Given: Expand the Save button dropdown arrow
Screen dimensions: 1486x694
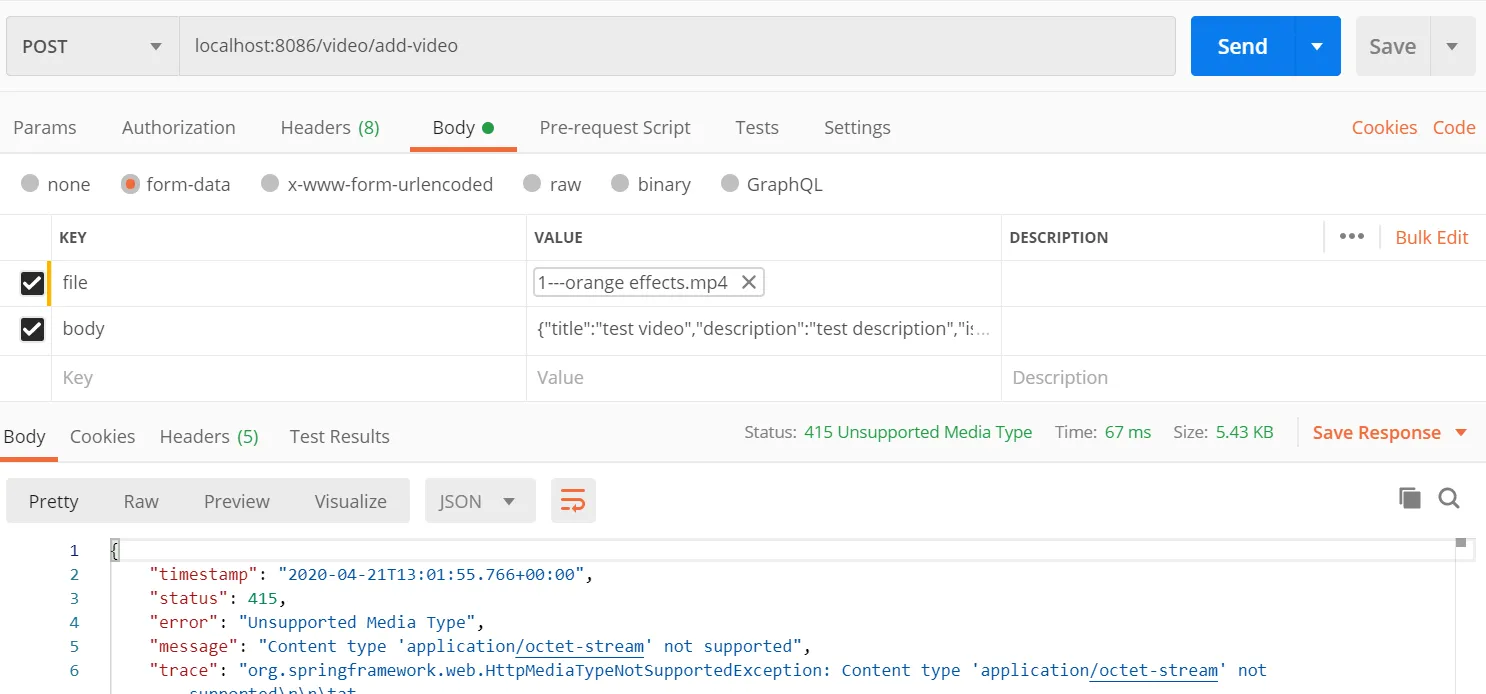Looking at the screenshot, I should point(1452,46).
